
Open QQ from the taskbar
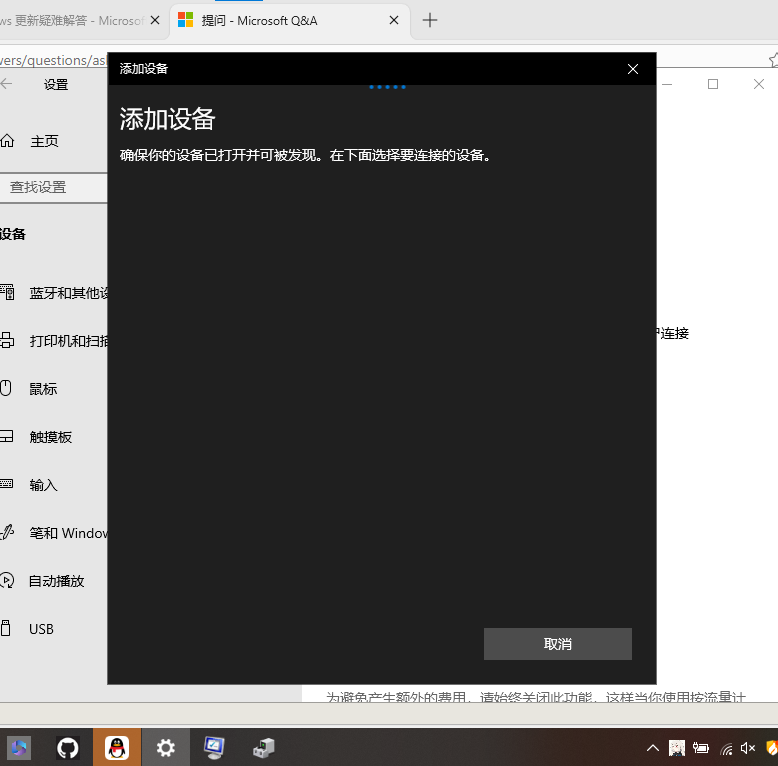coord(117,748)
